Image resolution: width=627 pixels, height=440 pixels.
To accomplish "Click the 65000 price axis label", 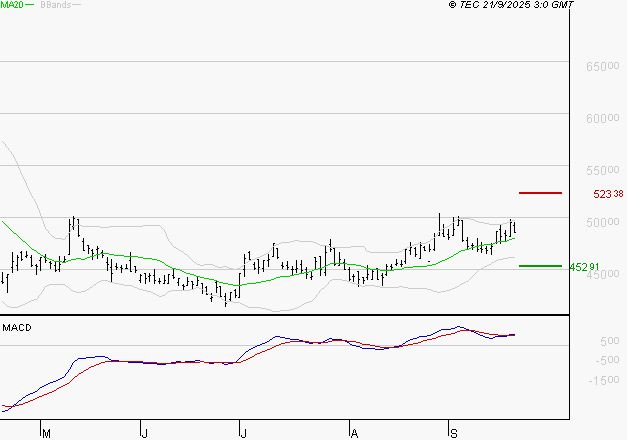I will pos(604,66).
